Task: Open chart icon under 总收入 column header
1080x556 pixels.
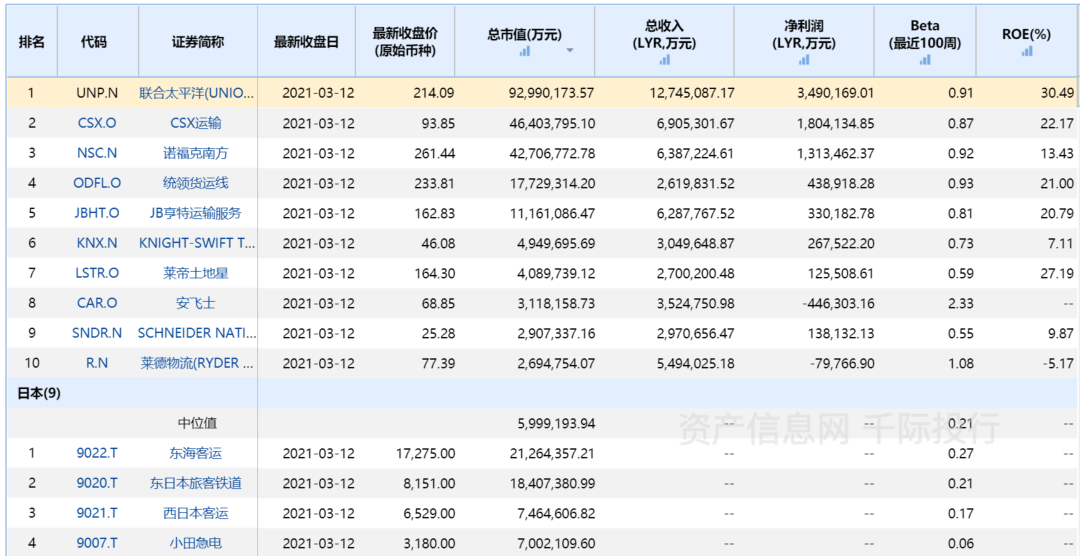Action: 665,60
